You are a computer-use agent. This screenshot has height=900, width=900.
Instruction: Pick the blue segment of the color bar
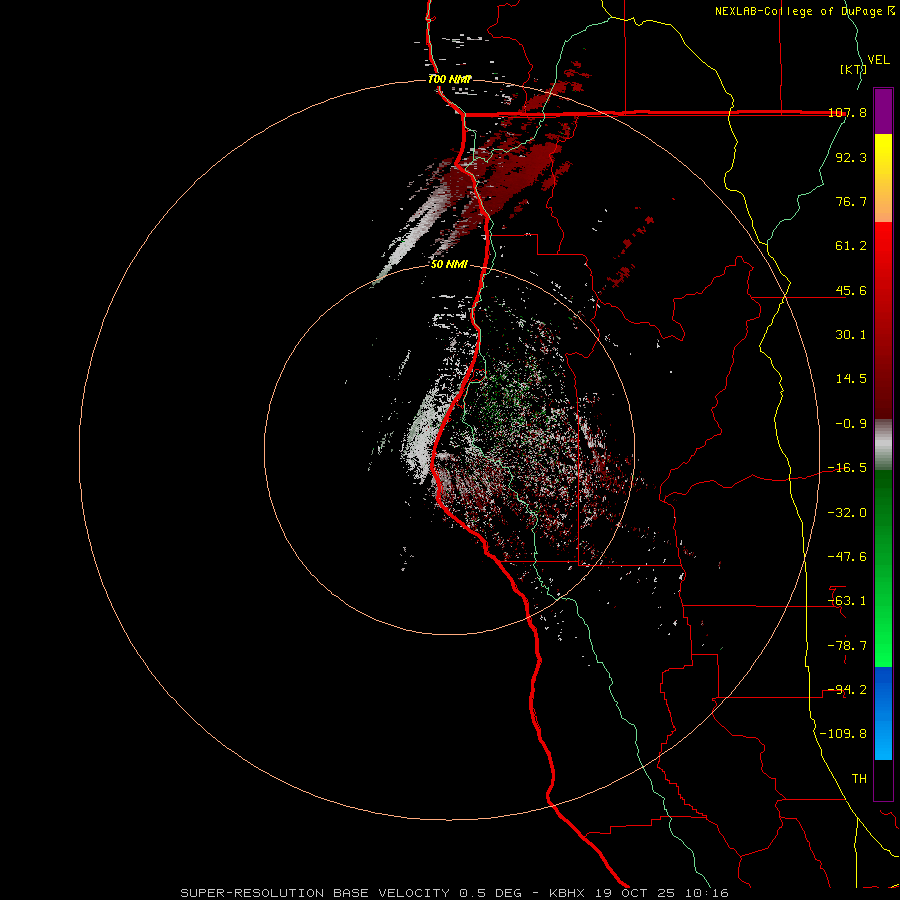[x=883, y=713]
